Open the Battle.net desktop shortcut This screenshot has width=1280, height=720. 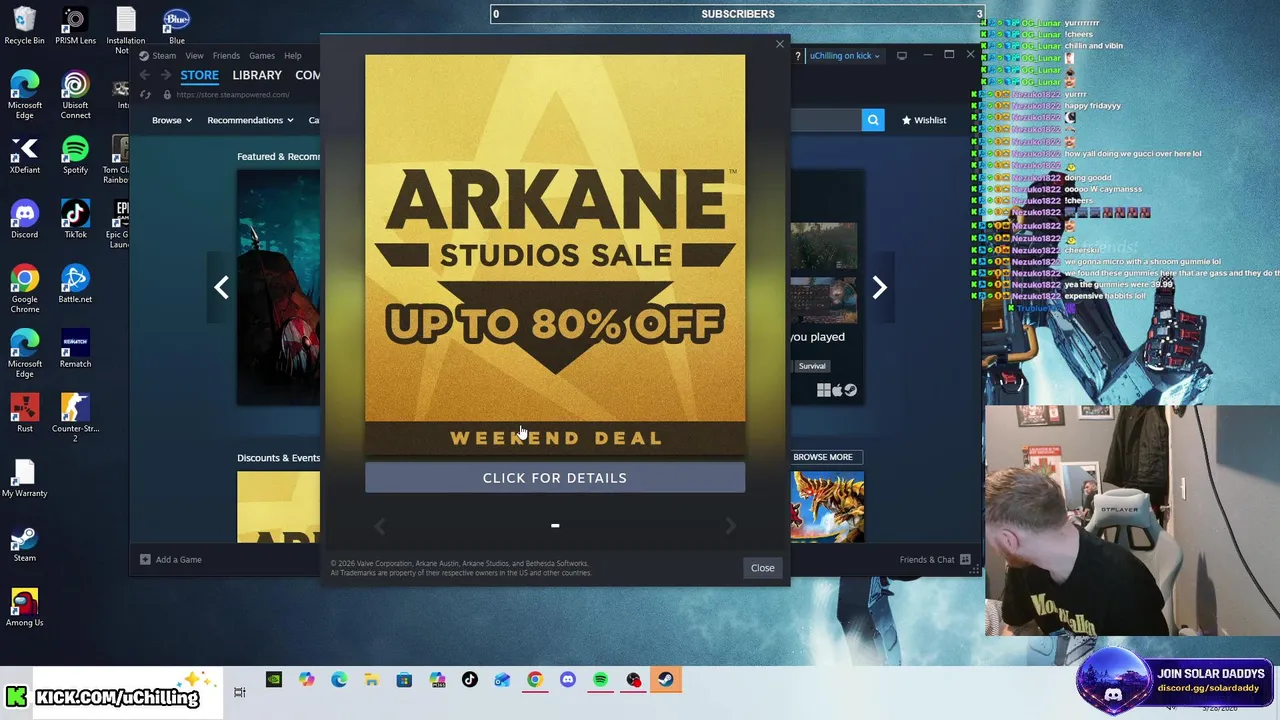pyautogui.click(x=75, y=284)
